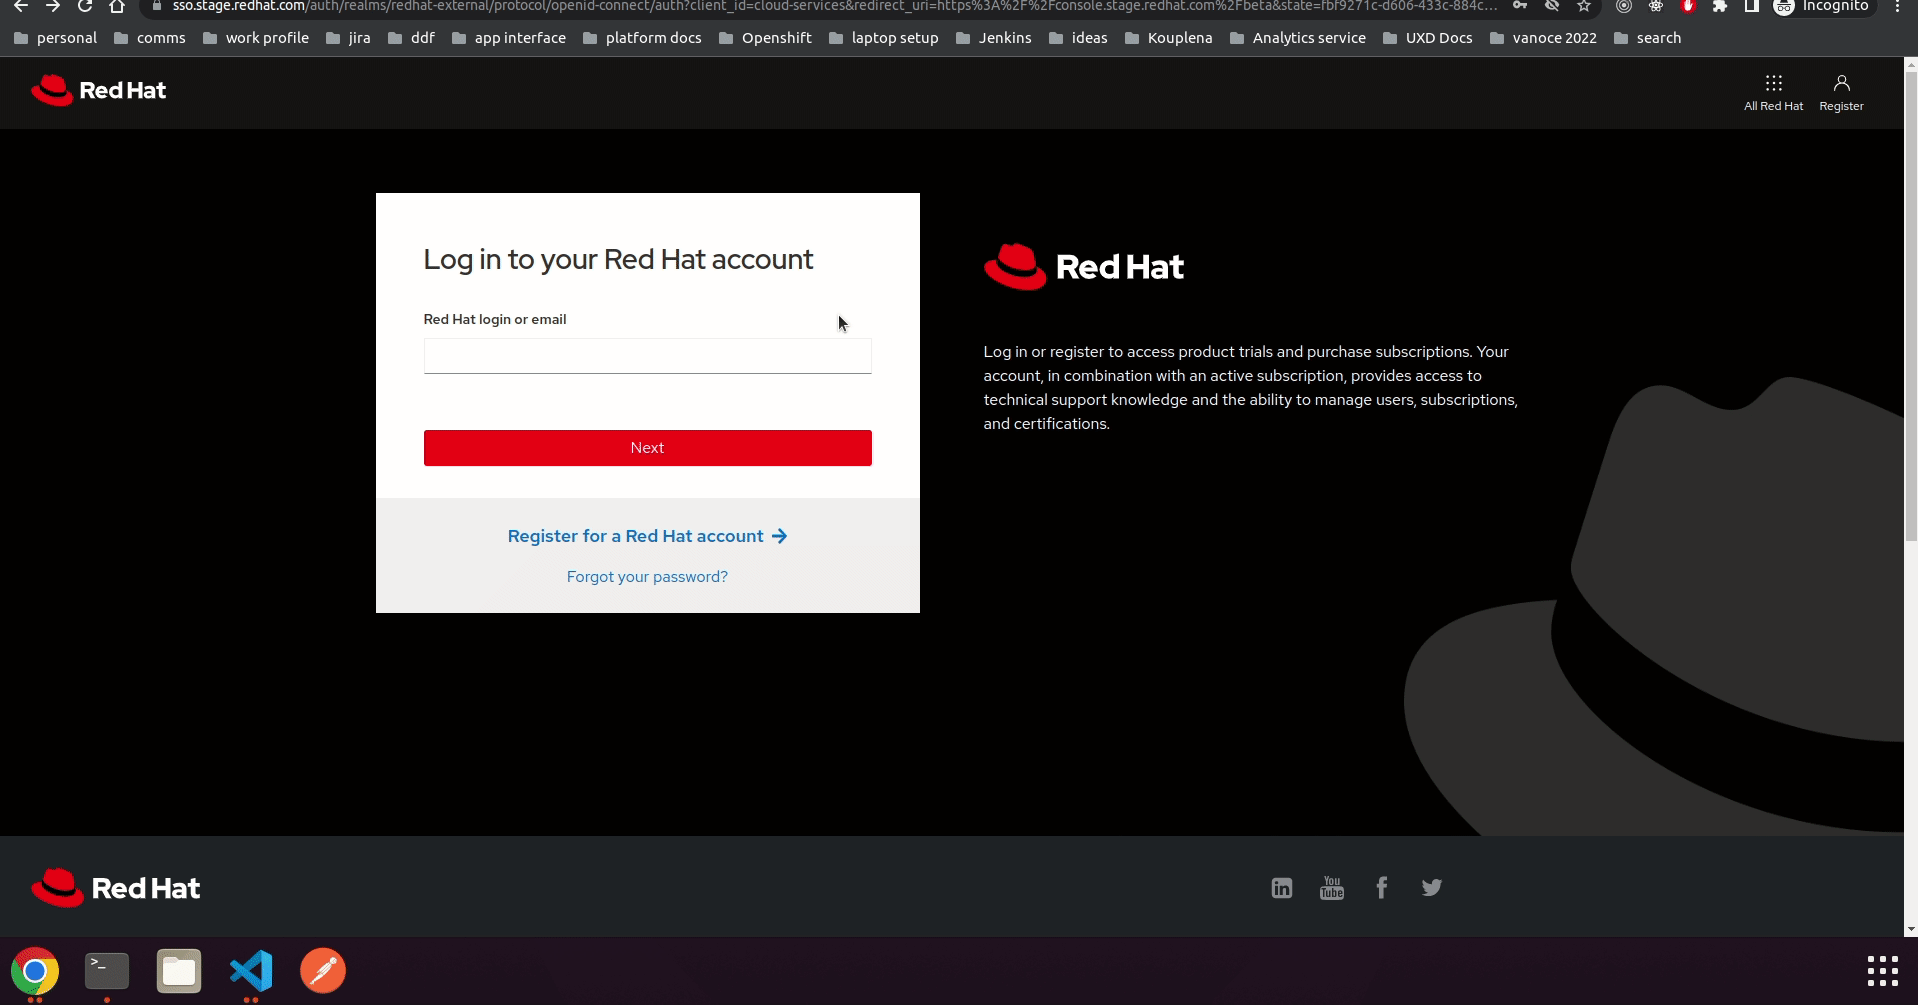Image resolution: width=1918 pixels, height=1005 pixels.
Task: Open the All Red Hat grid menu
Action: [1773, 92]
